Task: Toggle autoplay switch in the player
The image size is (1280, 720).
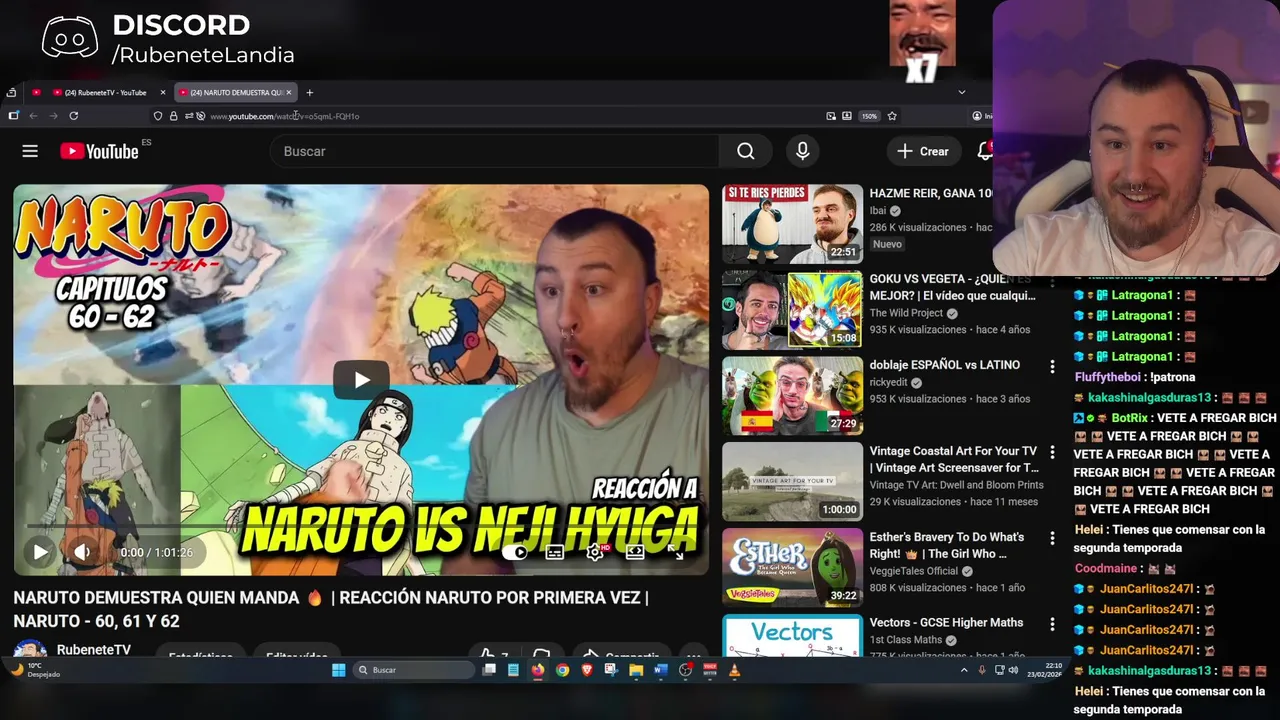Action: tap(515, 552)
